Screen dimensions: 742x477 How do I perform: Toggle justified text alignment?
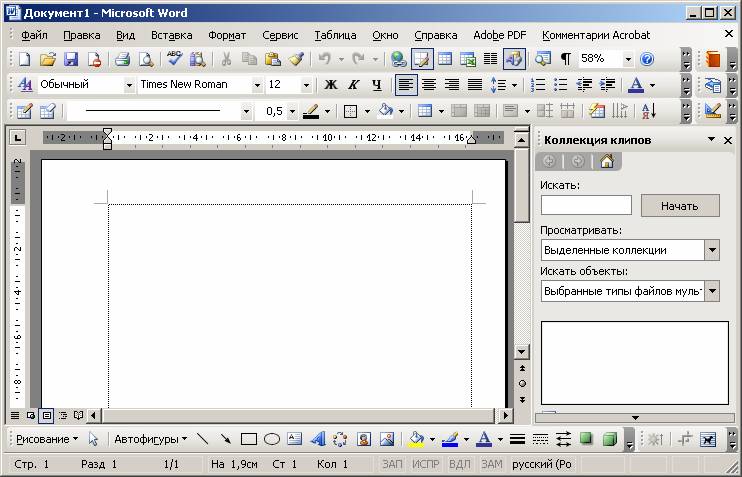[475, 85]
